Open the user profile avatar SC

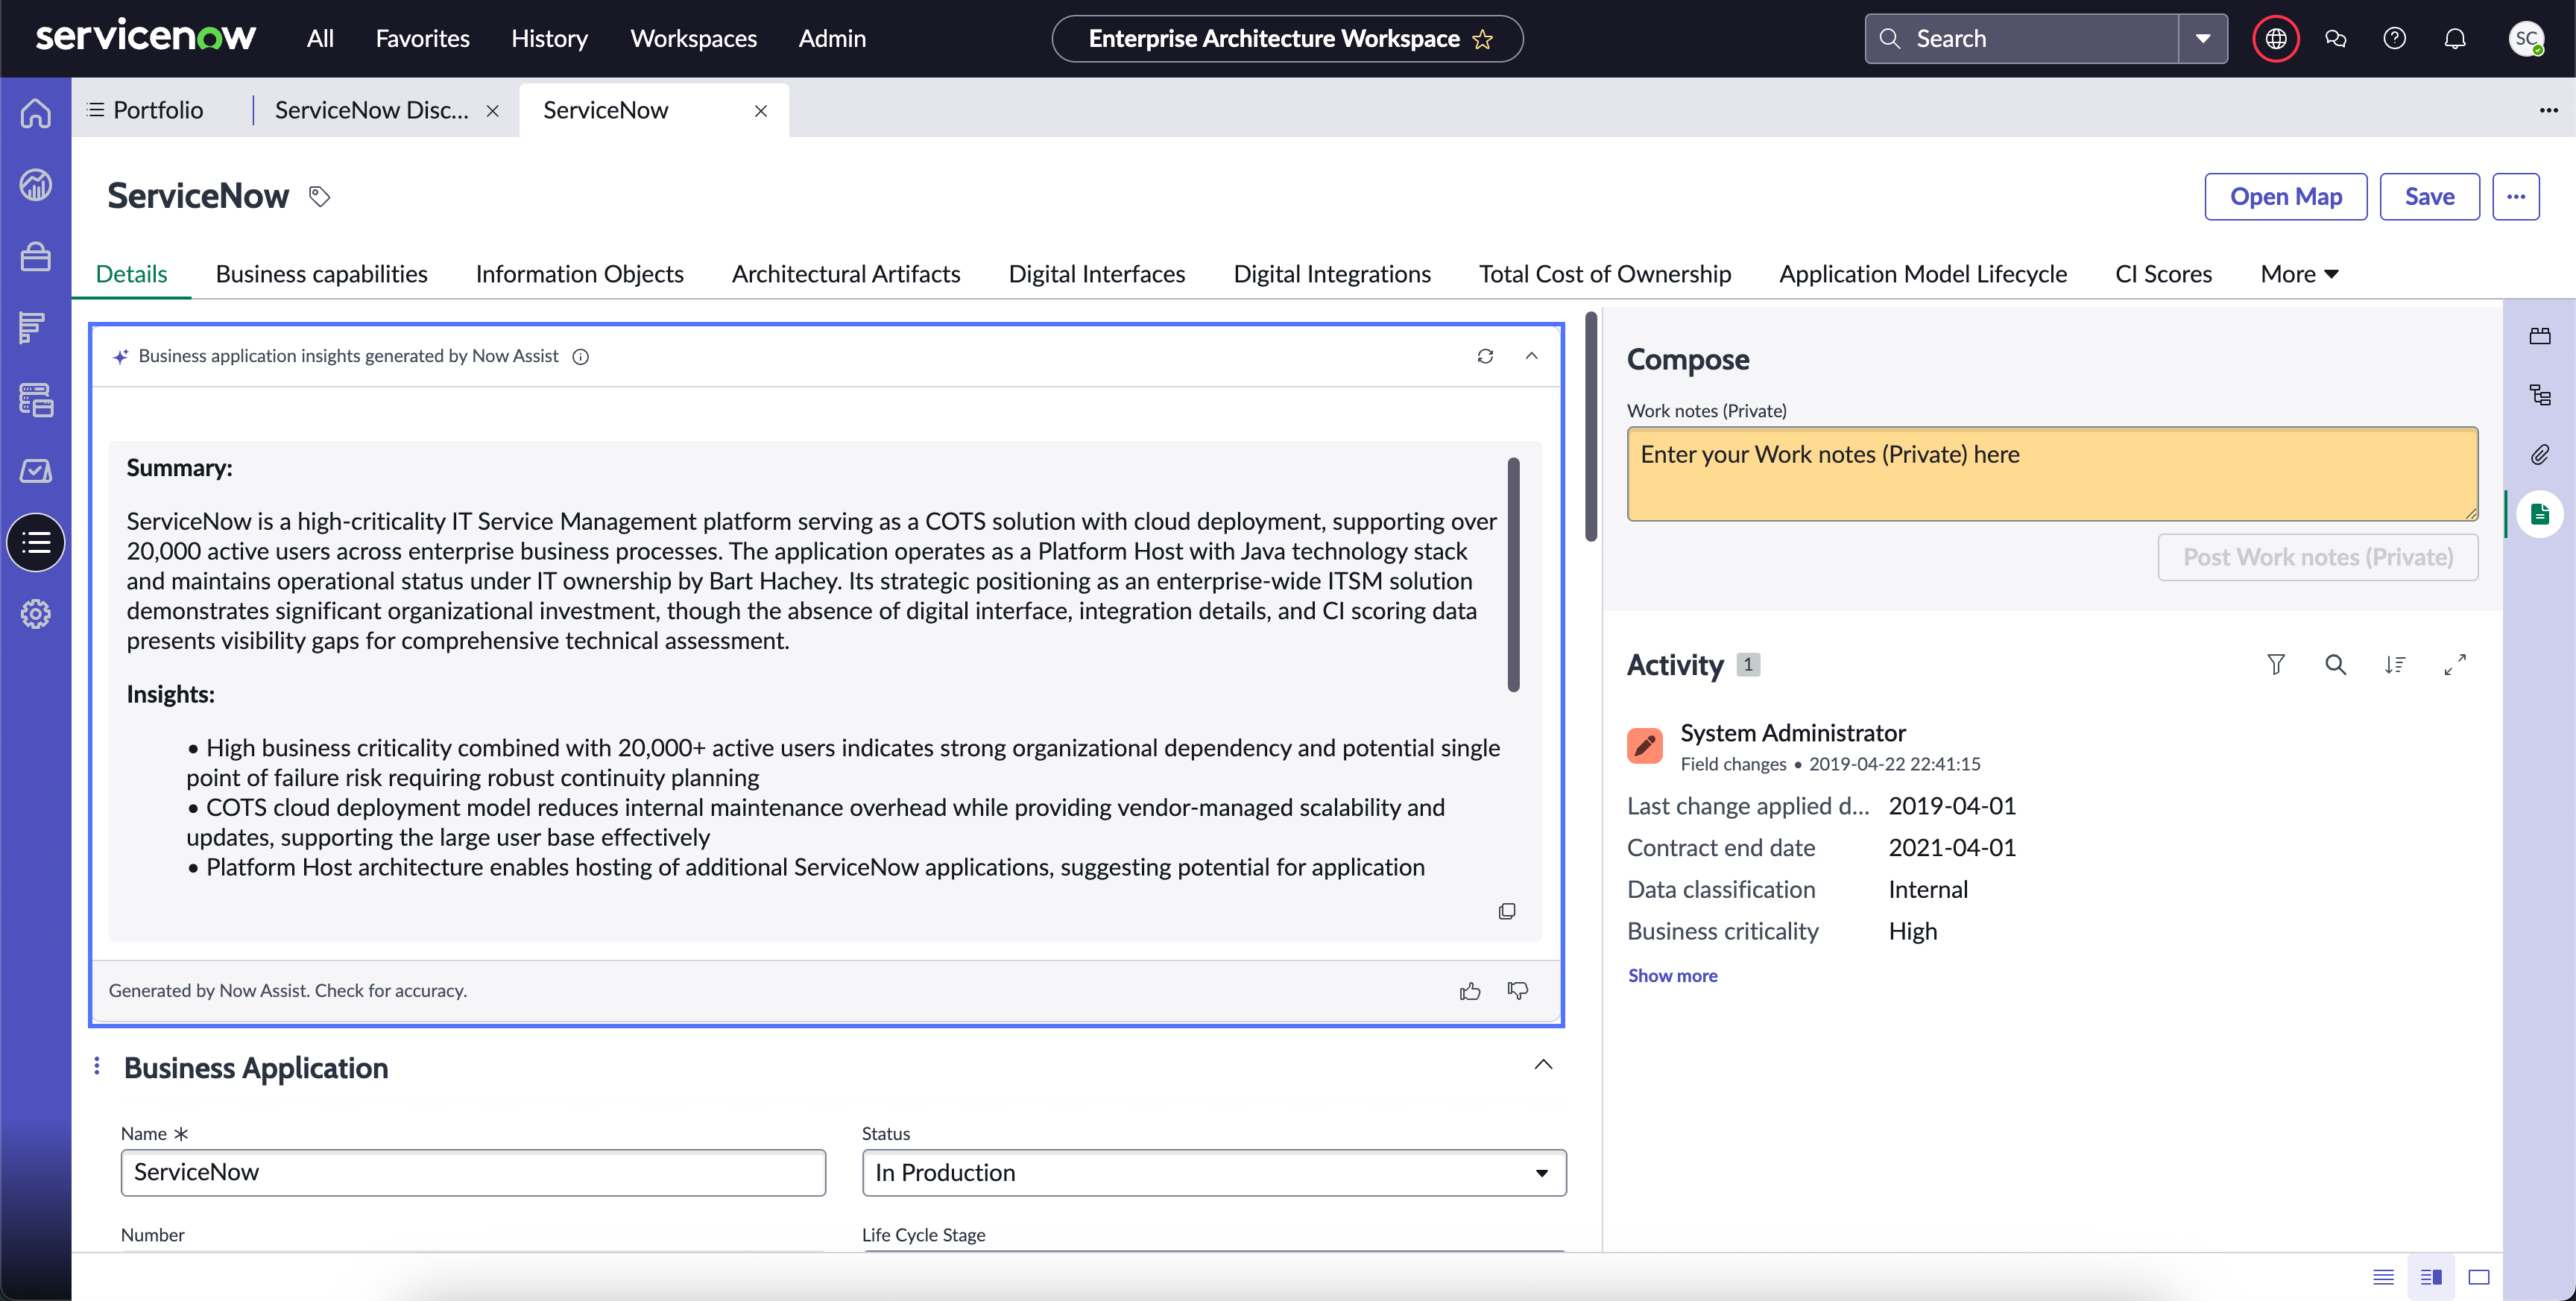click(x=2526, y=39)
